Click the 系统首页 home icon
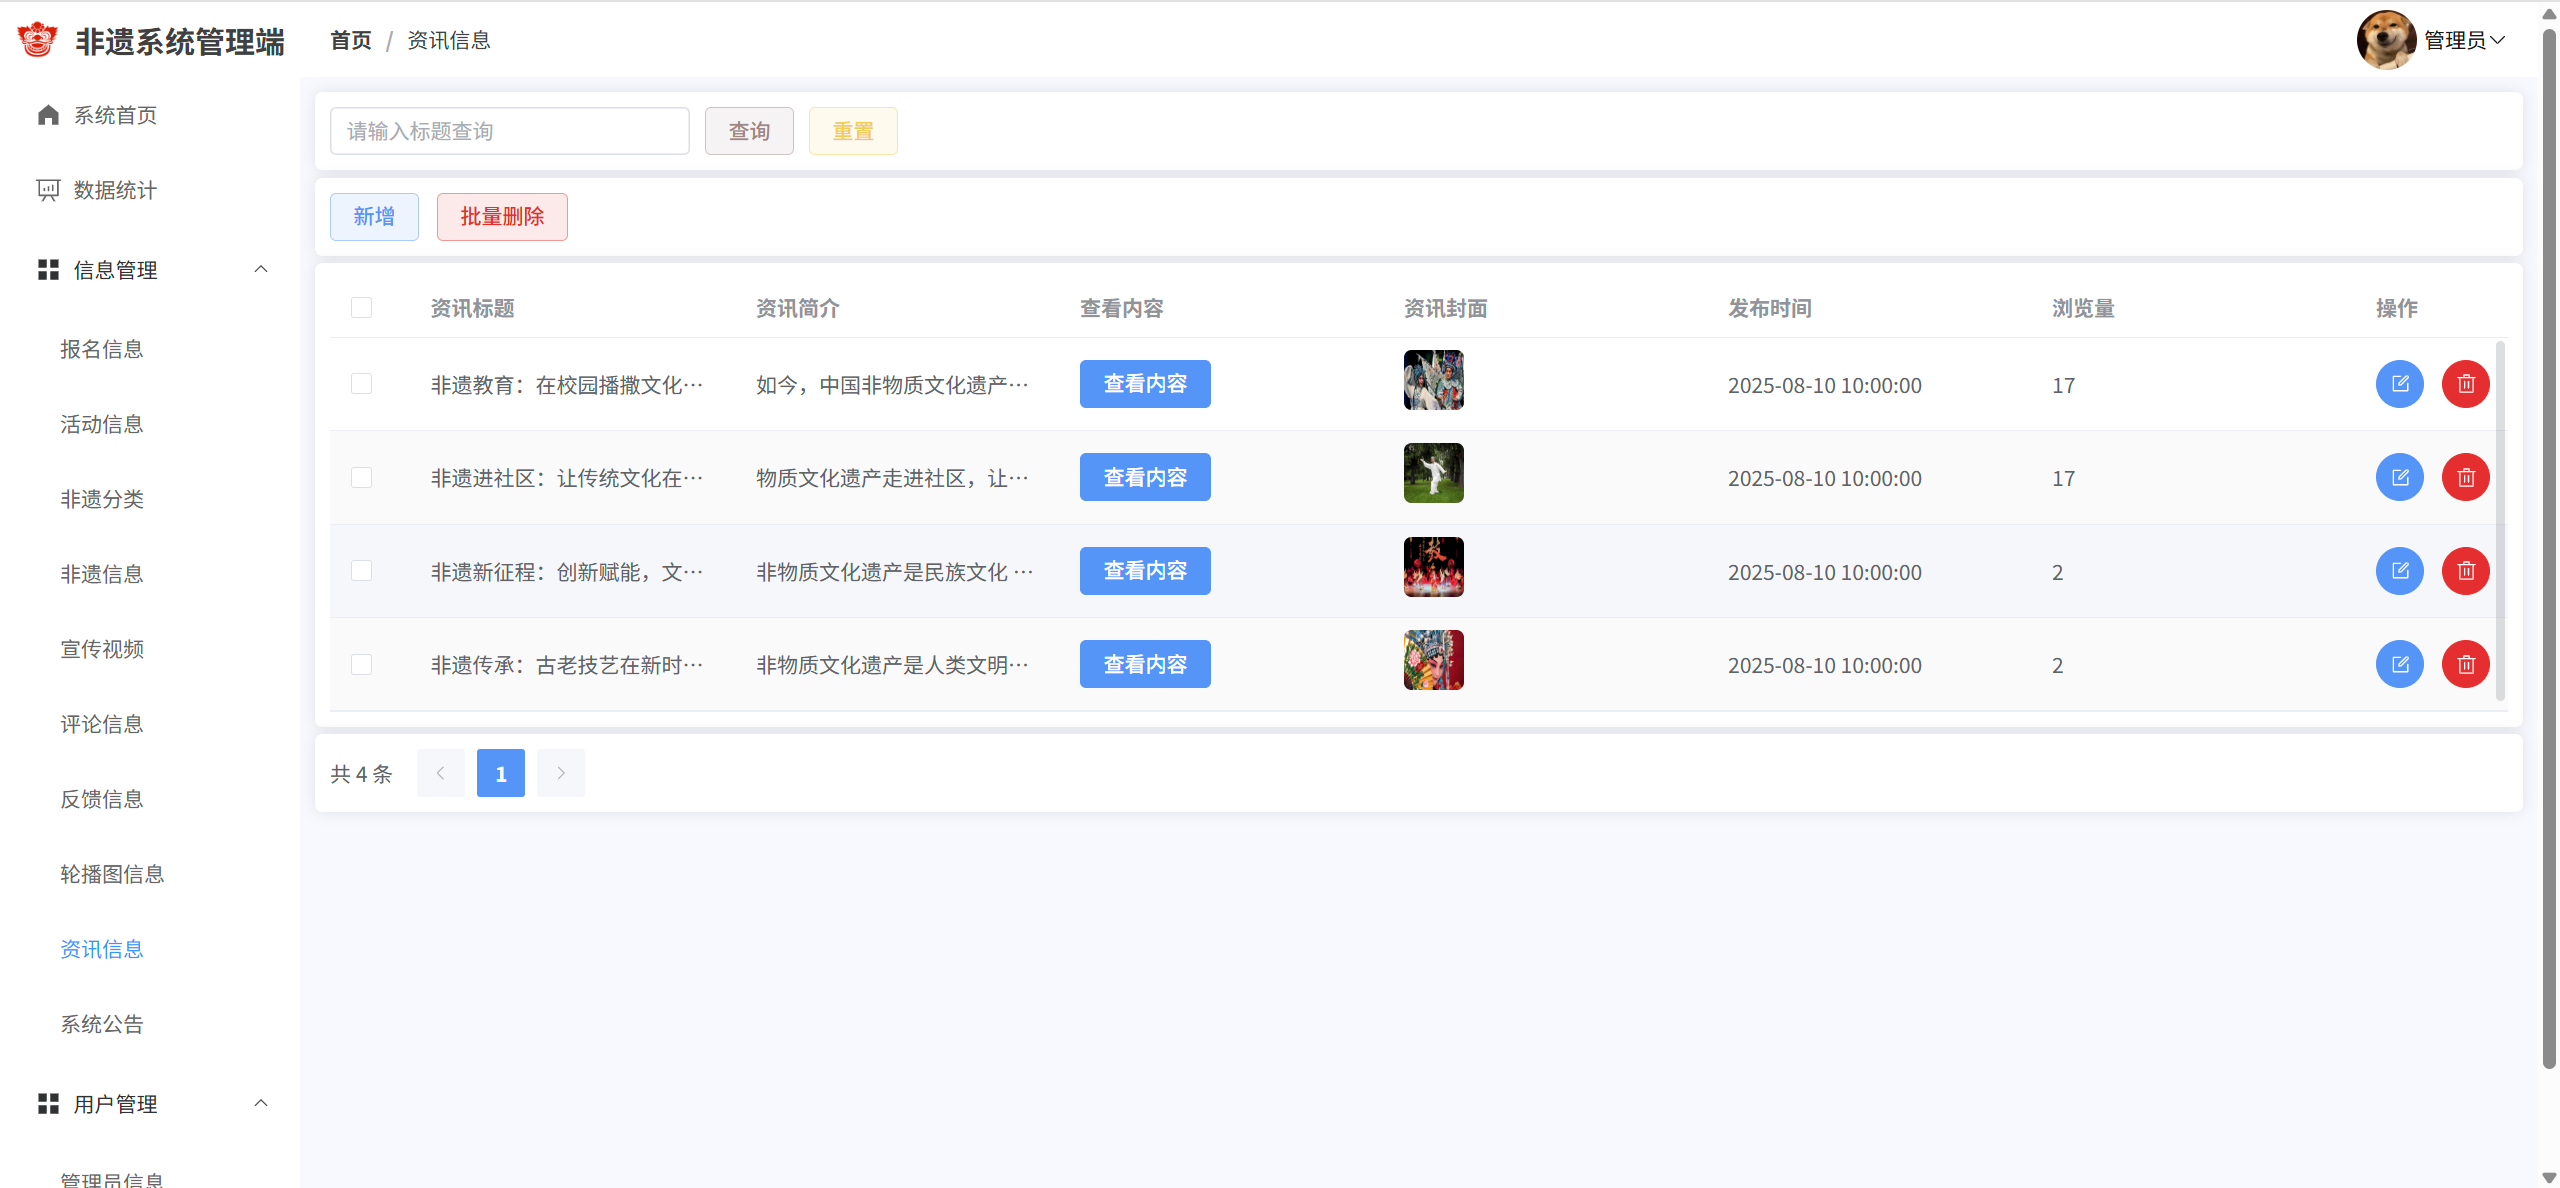Viewport: 2560px width, 1188px height. (x=48, y=115)
